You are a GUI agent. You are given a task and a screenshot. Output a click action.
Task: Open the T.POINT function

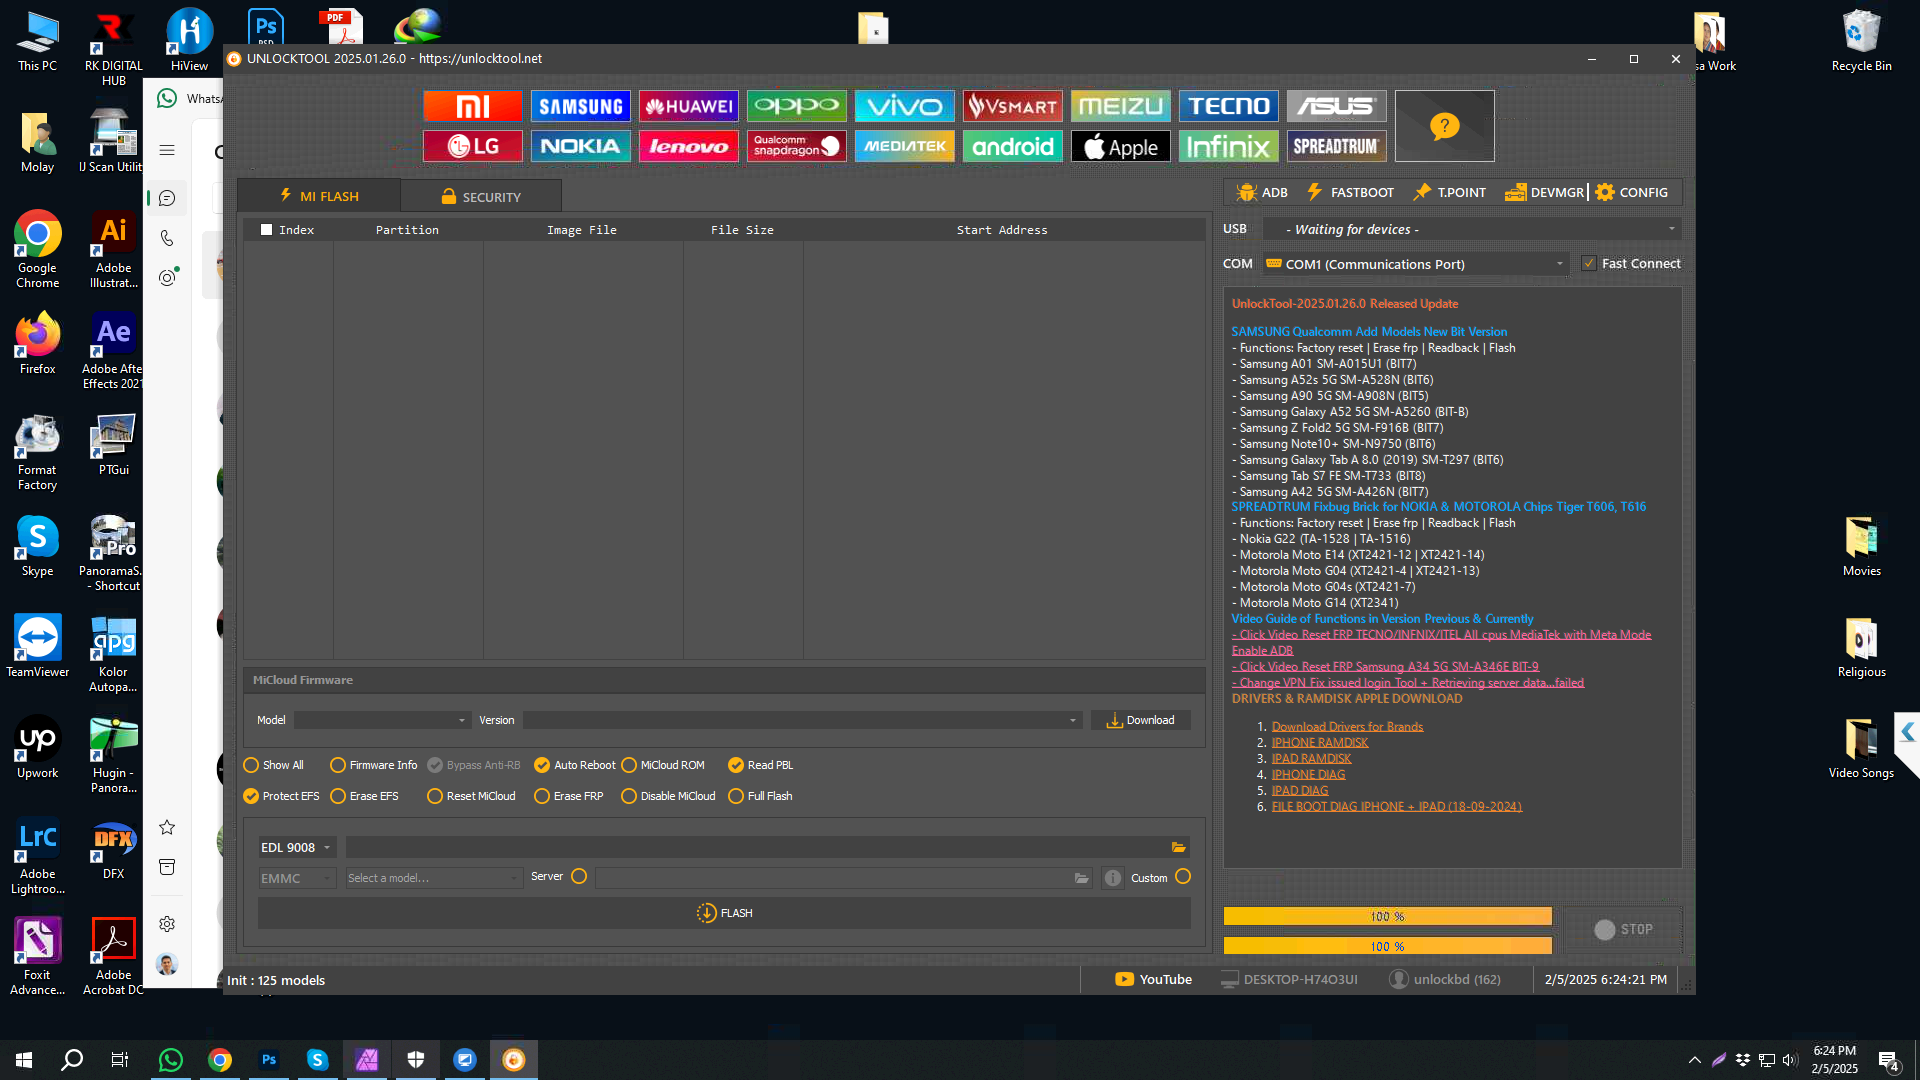(x=1449, y=192)
